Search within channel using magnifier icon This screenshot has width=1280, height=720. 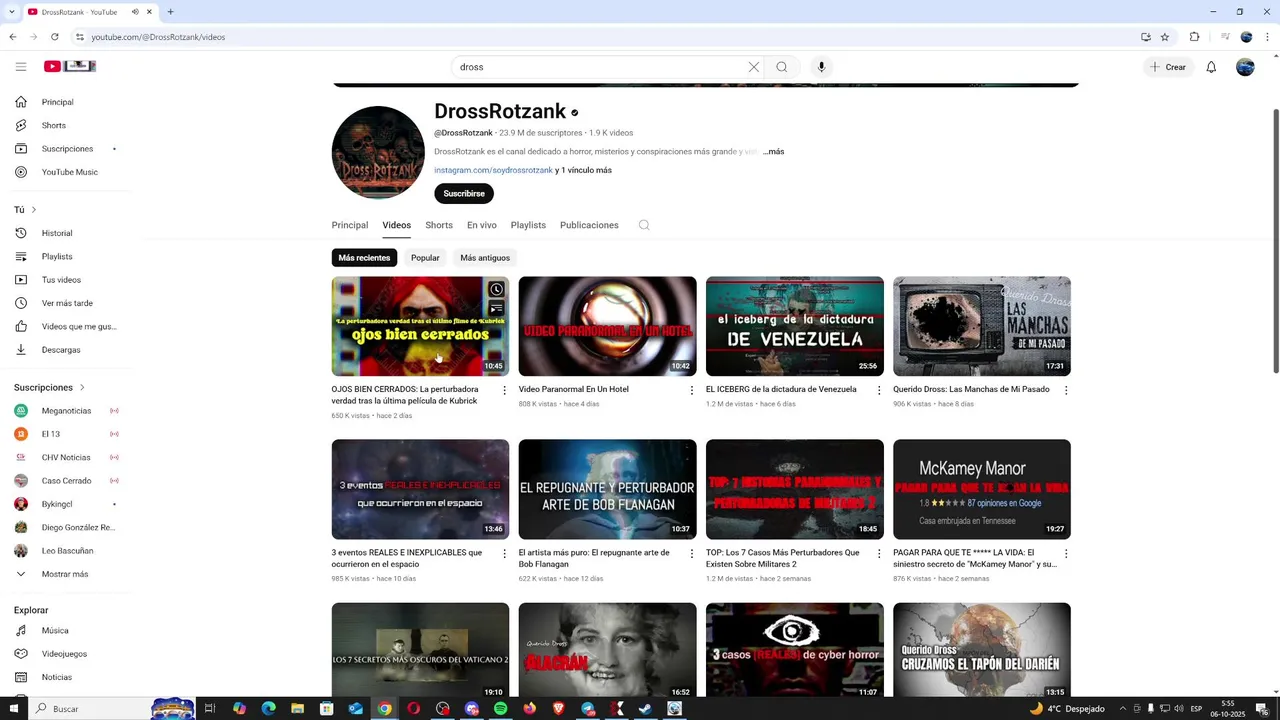click(644, 225)
